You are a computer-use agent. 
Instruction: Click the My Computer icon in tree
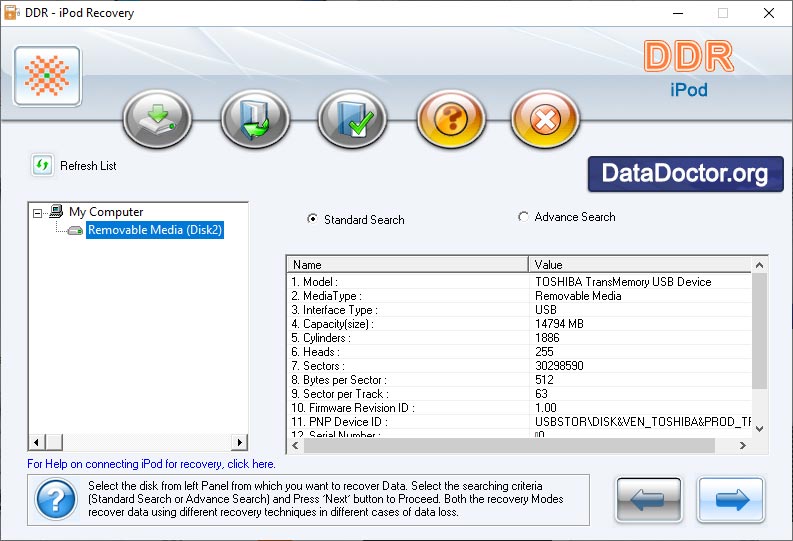[x=56, y=211]
